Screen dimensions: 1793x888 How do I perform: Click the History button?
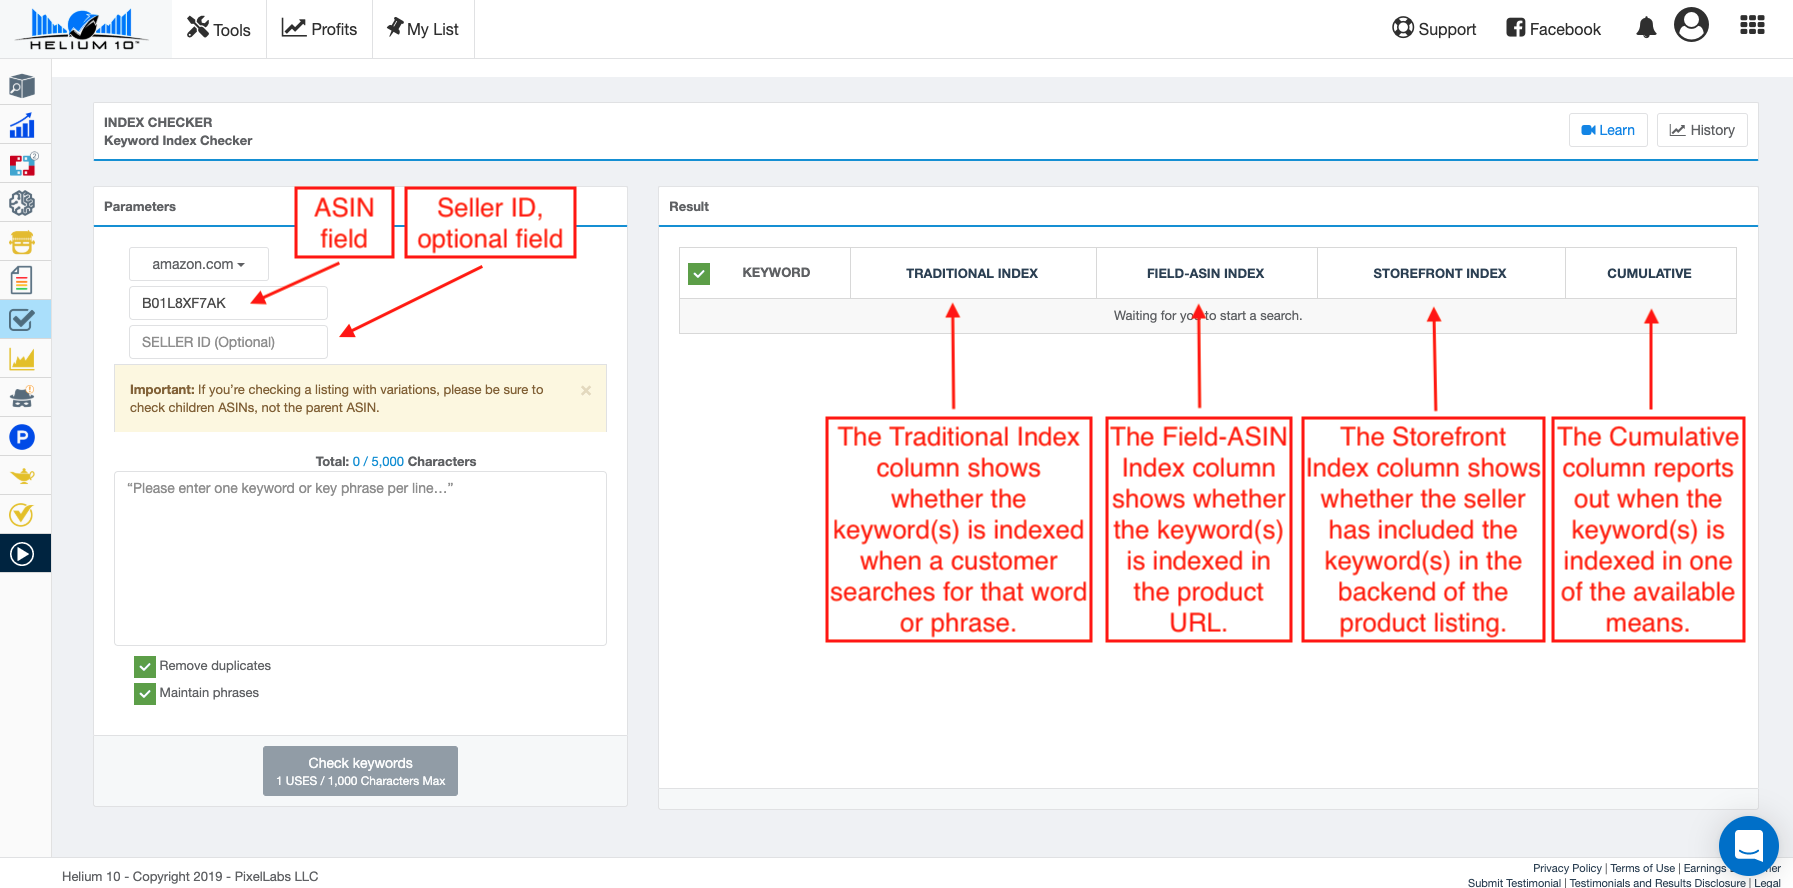click(1702, 130)
